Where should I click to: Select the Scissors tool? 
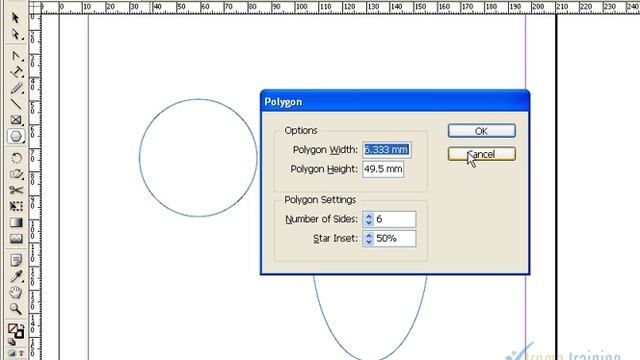click(16, 190)
